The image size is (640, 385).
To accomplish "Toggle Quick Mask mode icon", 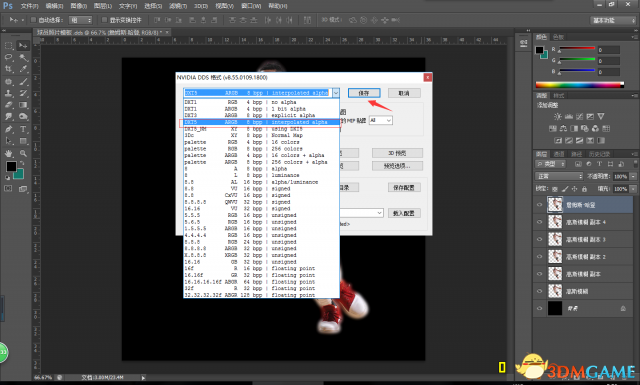I will click(x=8, y=189).
